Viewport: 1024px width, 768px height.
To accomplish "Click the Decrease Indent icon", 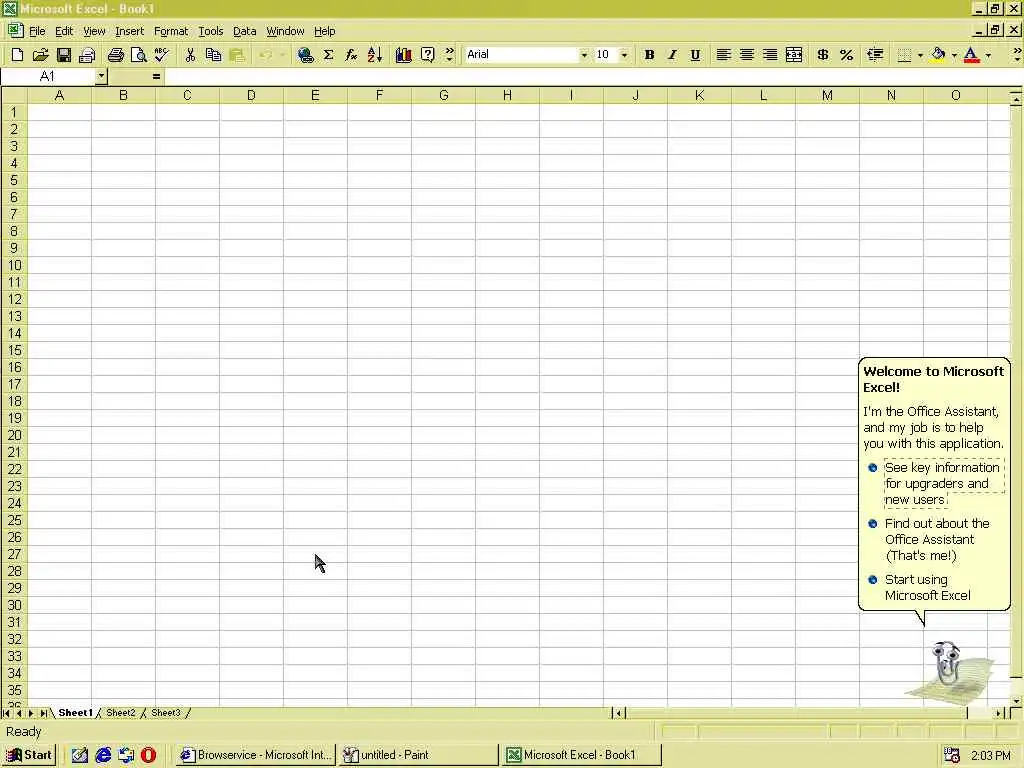I will pyautogui.click(x=875, y=55).
